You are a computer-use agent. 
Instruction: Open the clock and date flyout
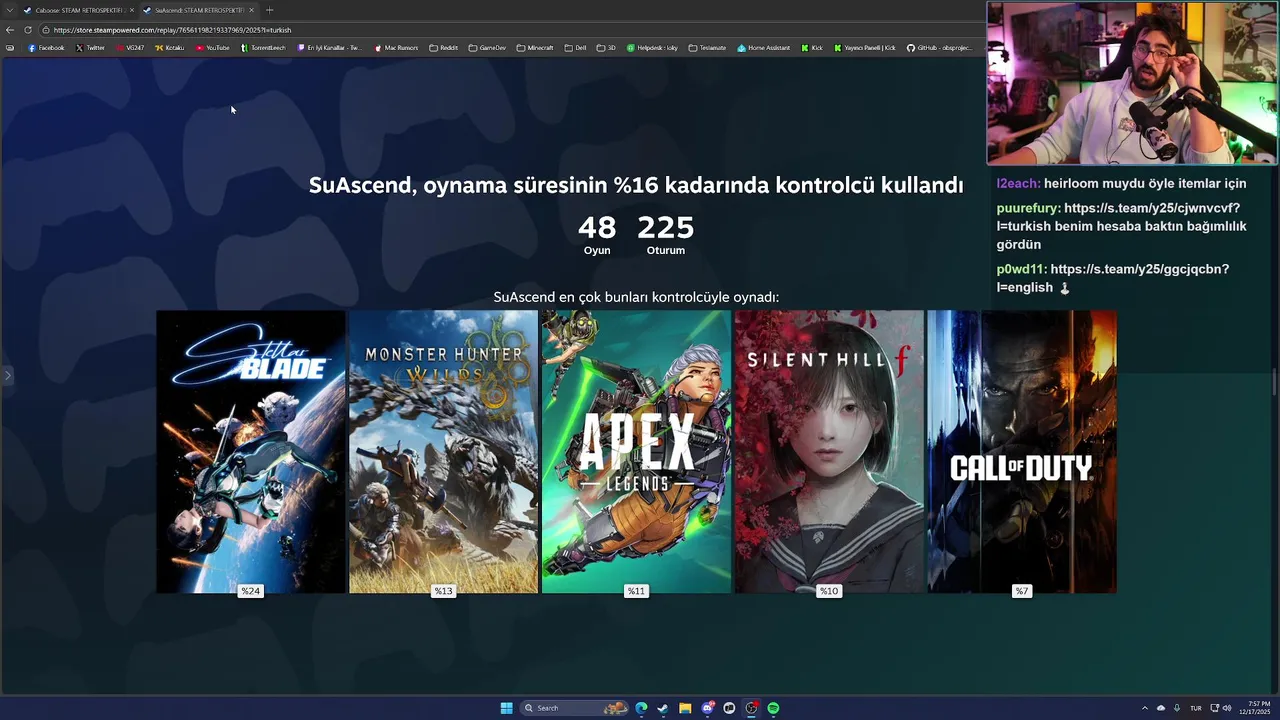pos(1257,708)
